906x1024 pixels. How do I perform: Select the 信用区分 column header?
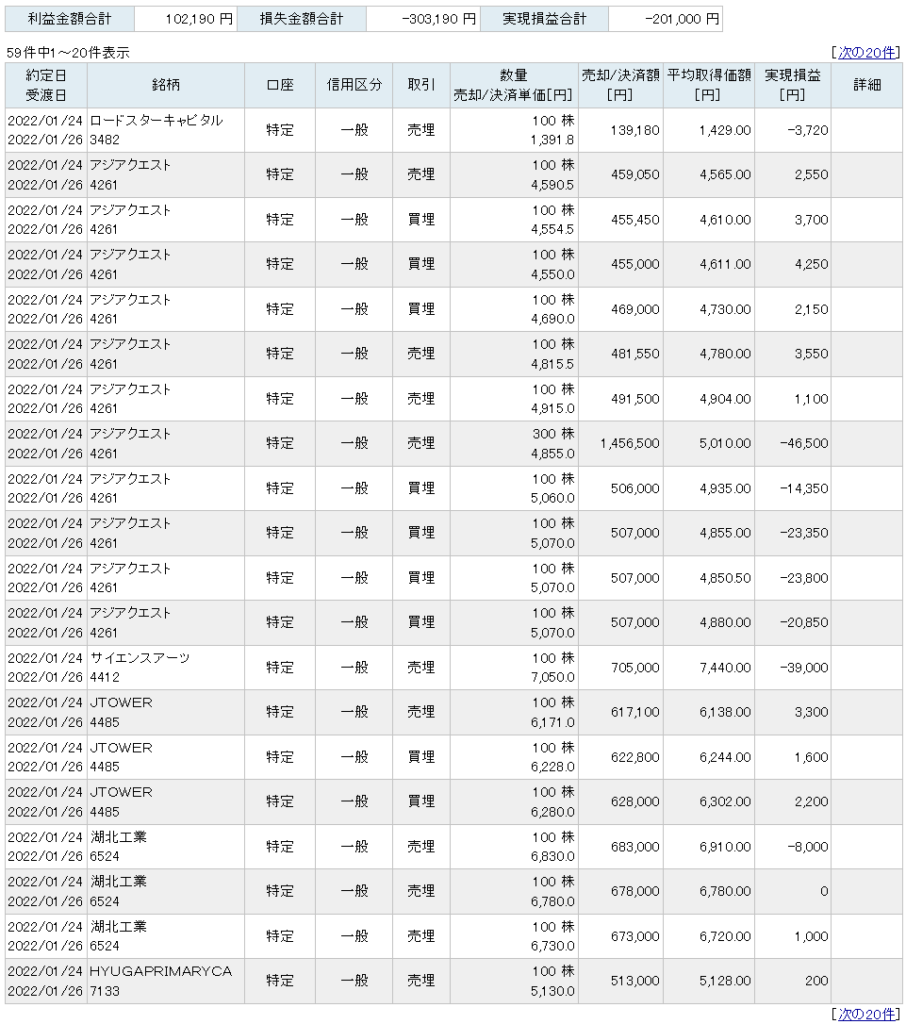354,85
